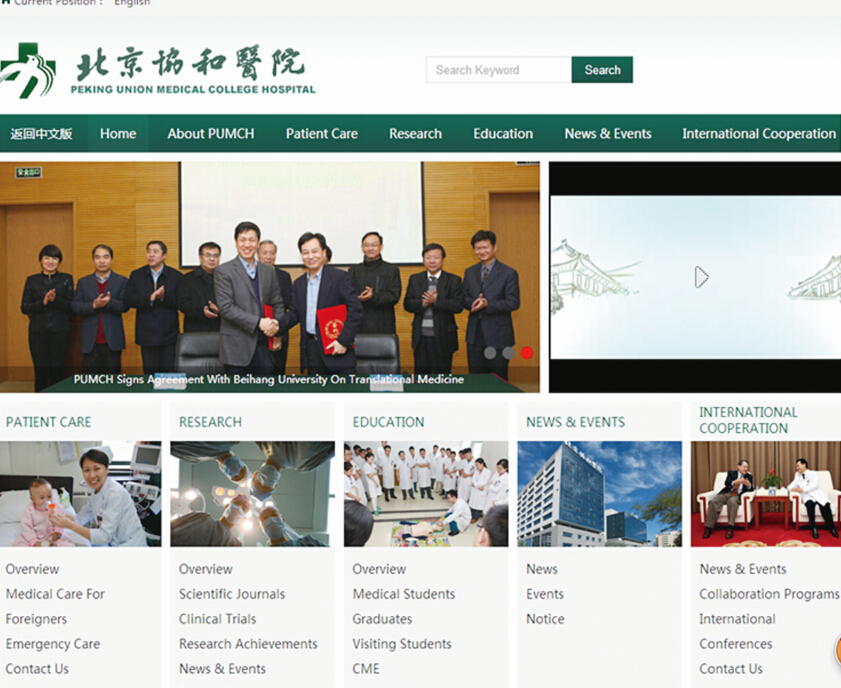Open Scientific Journals link
The image size is (841, 688).
(x=232, y=594)
